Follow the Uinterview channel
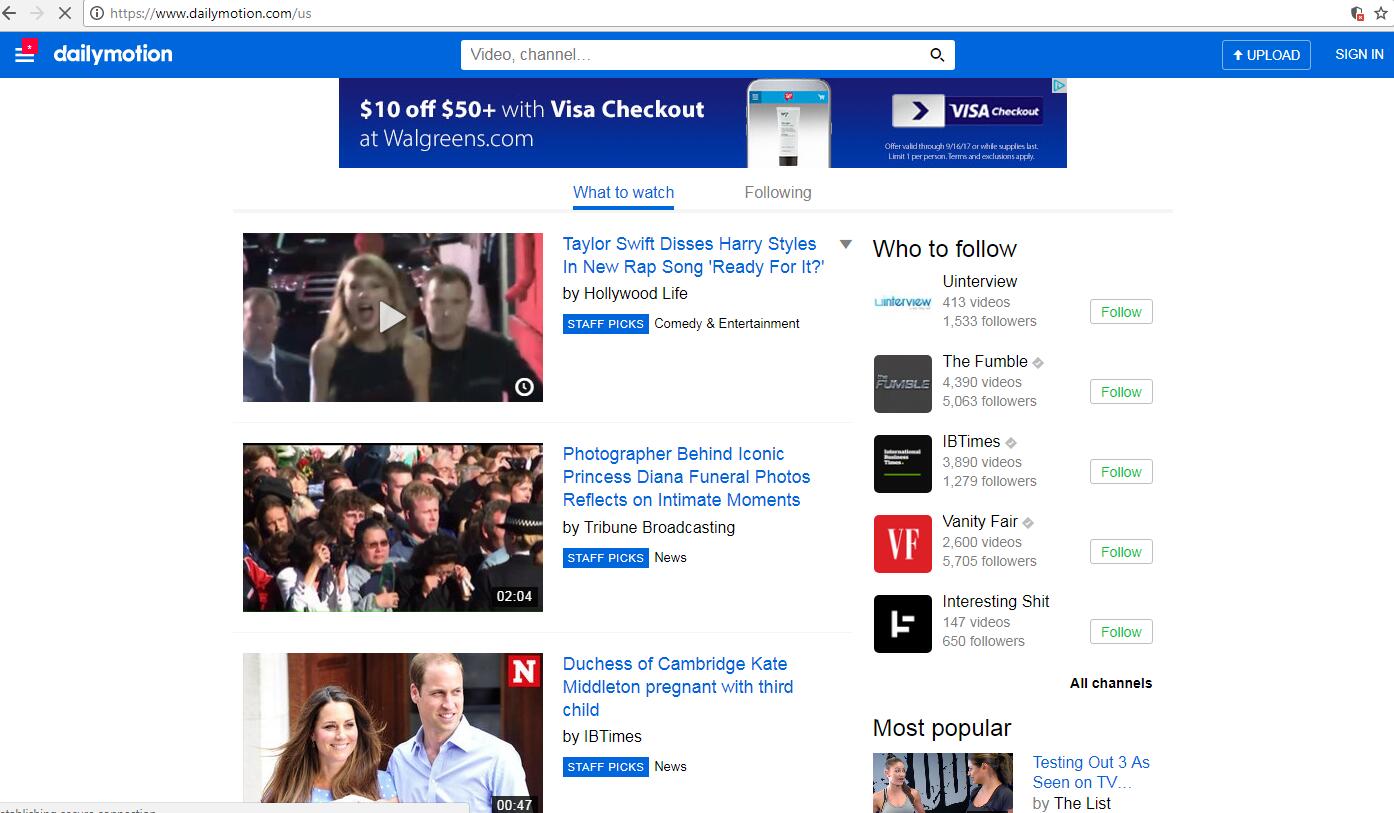 pos(1121,312)
